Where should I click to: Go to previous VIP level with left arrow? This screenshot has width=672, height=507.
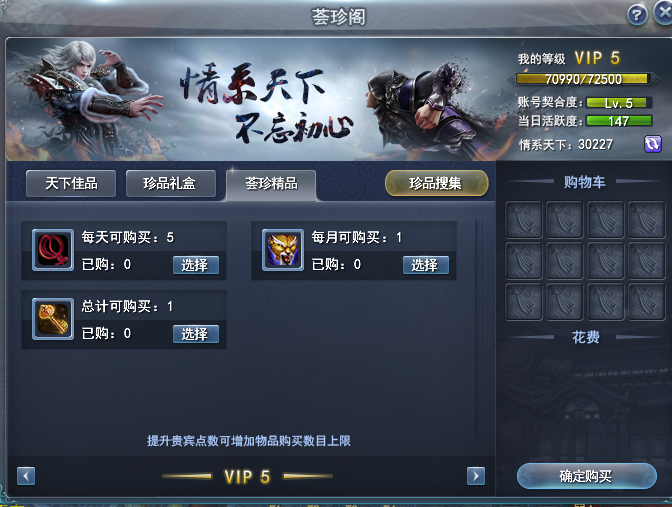(26, 476)
